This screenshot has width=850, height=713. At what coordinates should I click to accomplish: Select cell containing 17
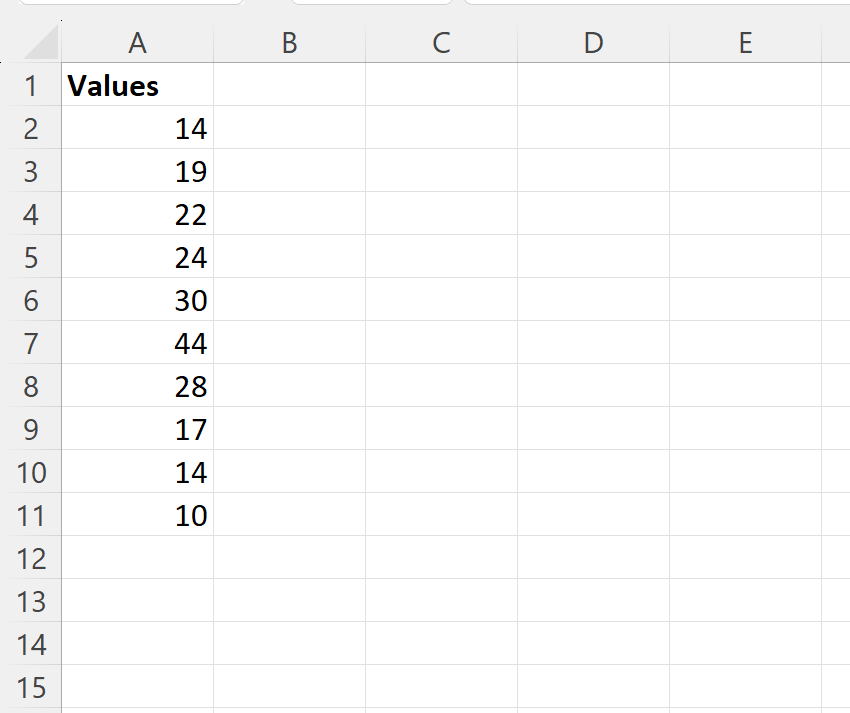click(x=138, y=428)
